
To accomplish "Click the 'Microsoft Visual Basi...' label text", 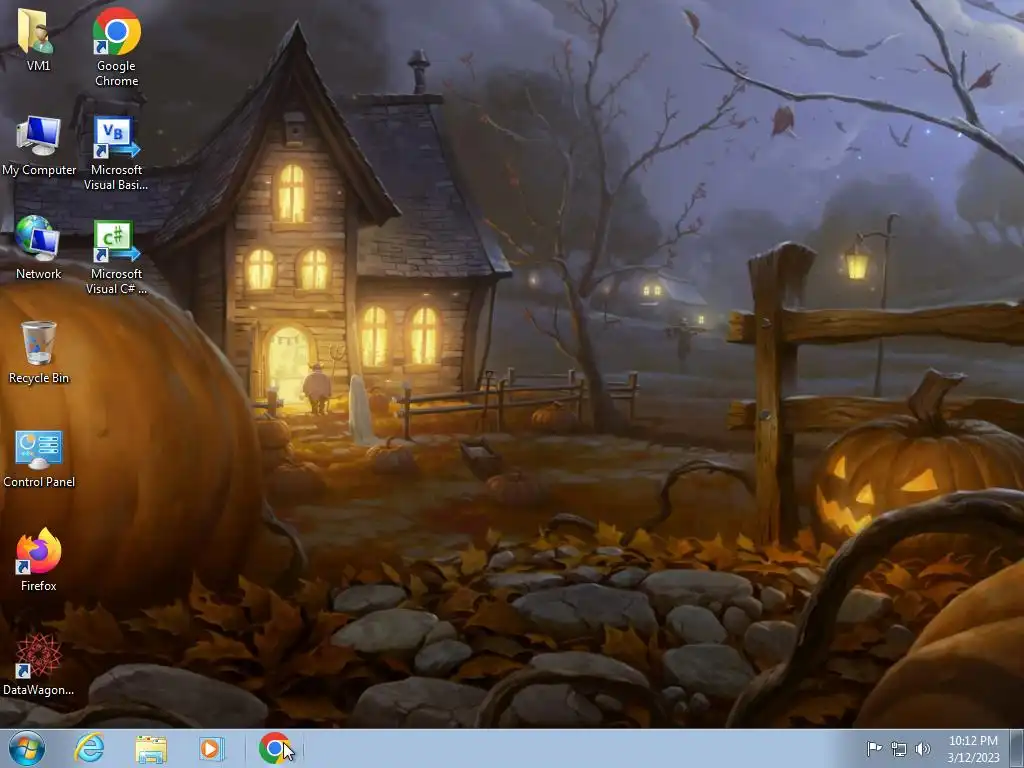I will click(116, 177).
